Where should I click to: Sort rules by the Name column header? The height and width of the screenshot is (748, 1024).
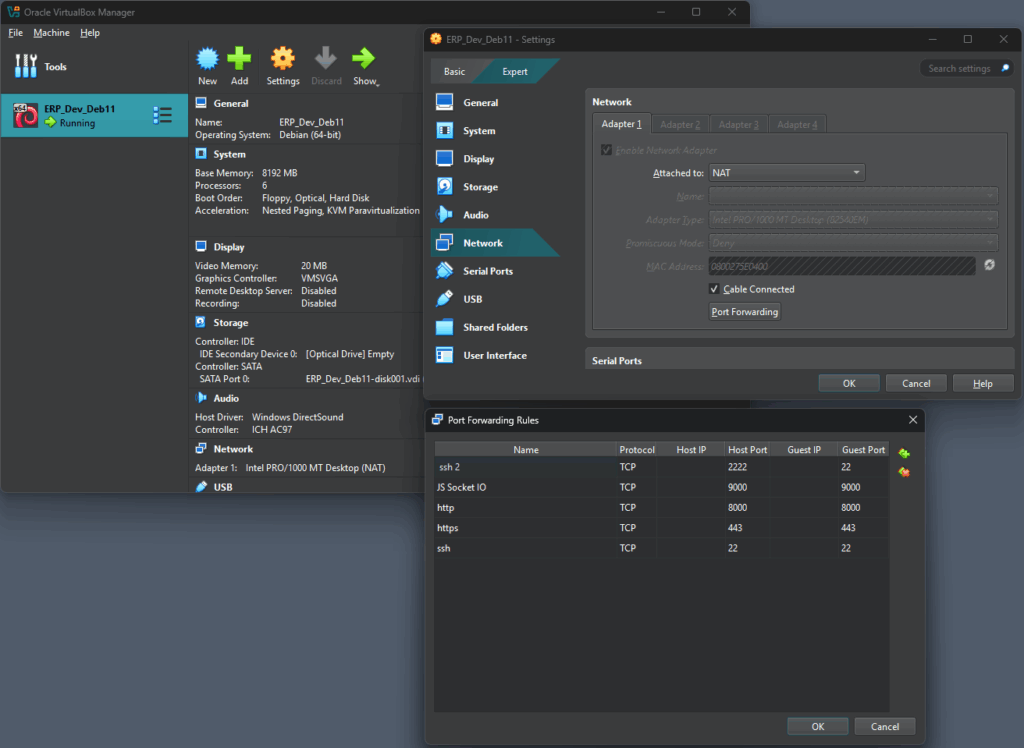pos(526,449)
